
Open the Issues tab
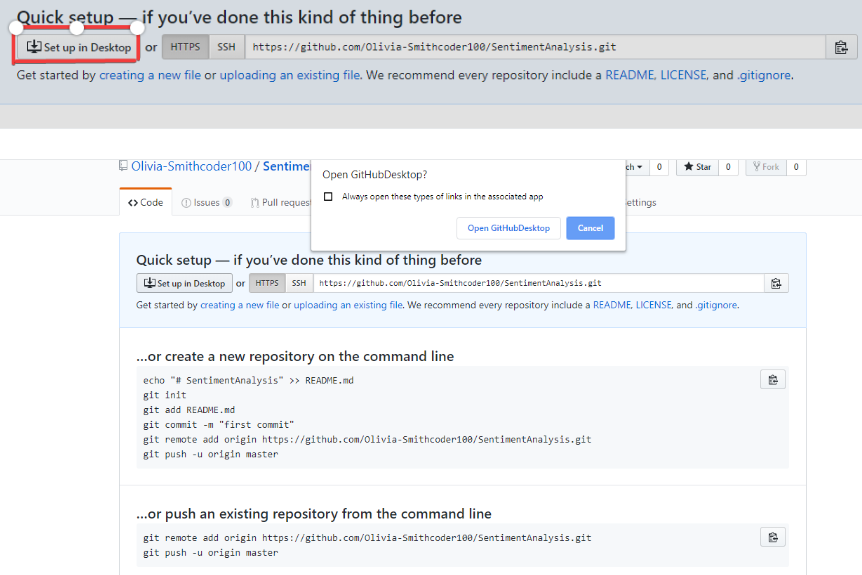pyautogui.click(x=207, y=202)
